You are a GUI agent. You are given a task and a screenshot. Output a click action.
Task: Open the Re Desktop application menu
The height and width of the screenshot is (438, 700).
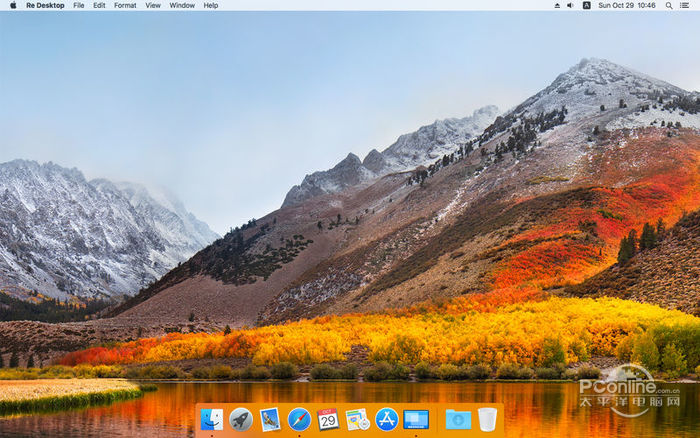click(45, 5)
